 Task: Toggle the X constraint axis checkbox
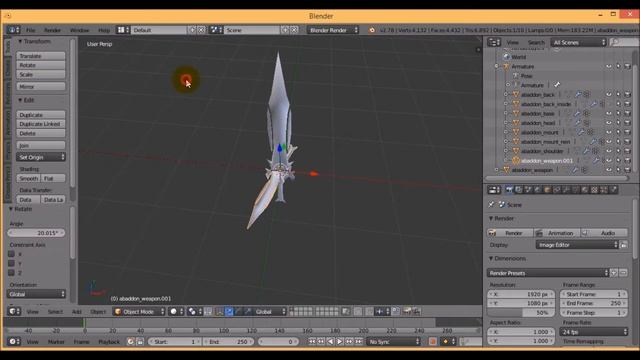(11, 253)
